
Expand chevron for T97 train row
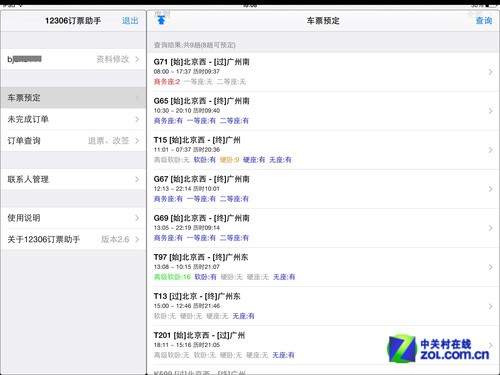pos(490,267)
